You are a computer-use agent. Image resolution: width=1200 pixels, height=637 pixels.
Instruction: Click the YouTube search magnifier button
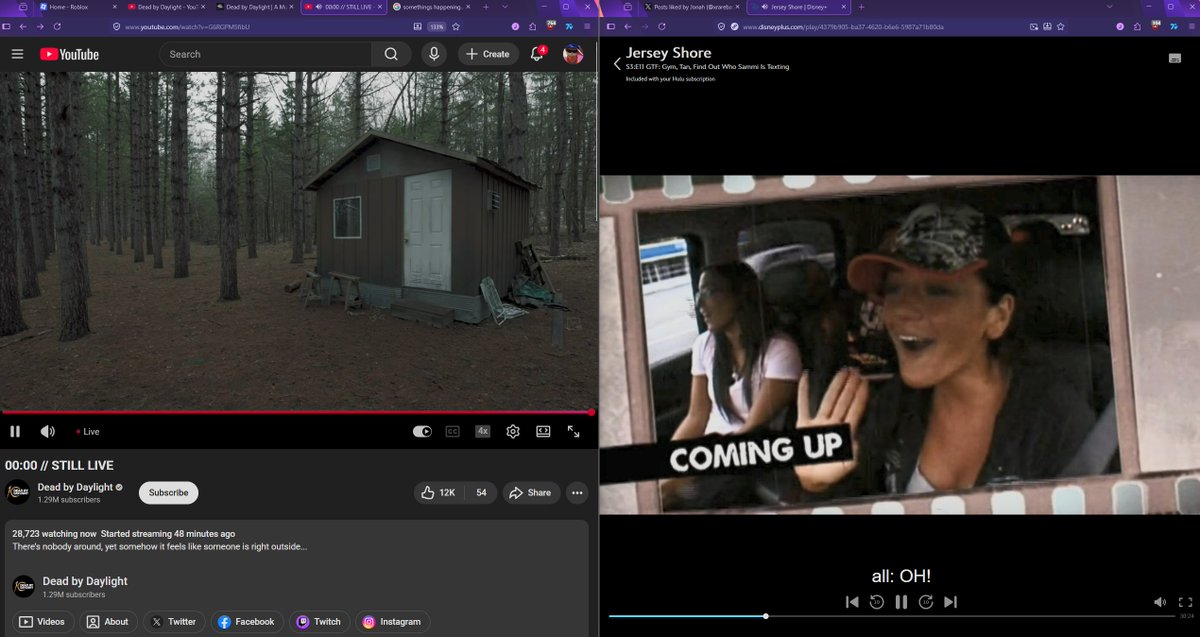391,54
